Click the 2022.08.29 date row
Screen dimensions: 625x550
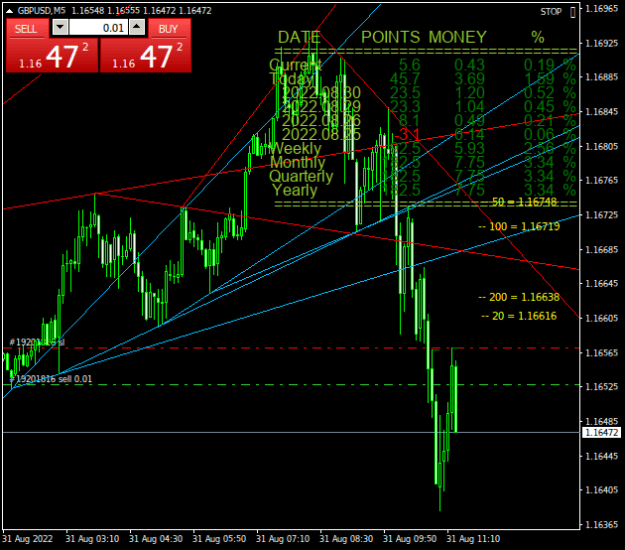coord(321,106)
